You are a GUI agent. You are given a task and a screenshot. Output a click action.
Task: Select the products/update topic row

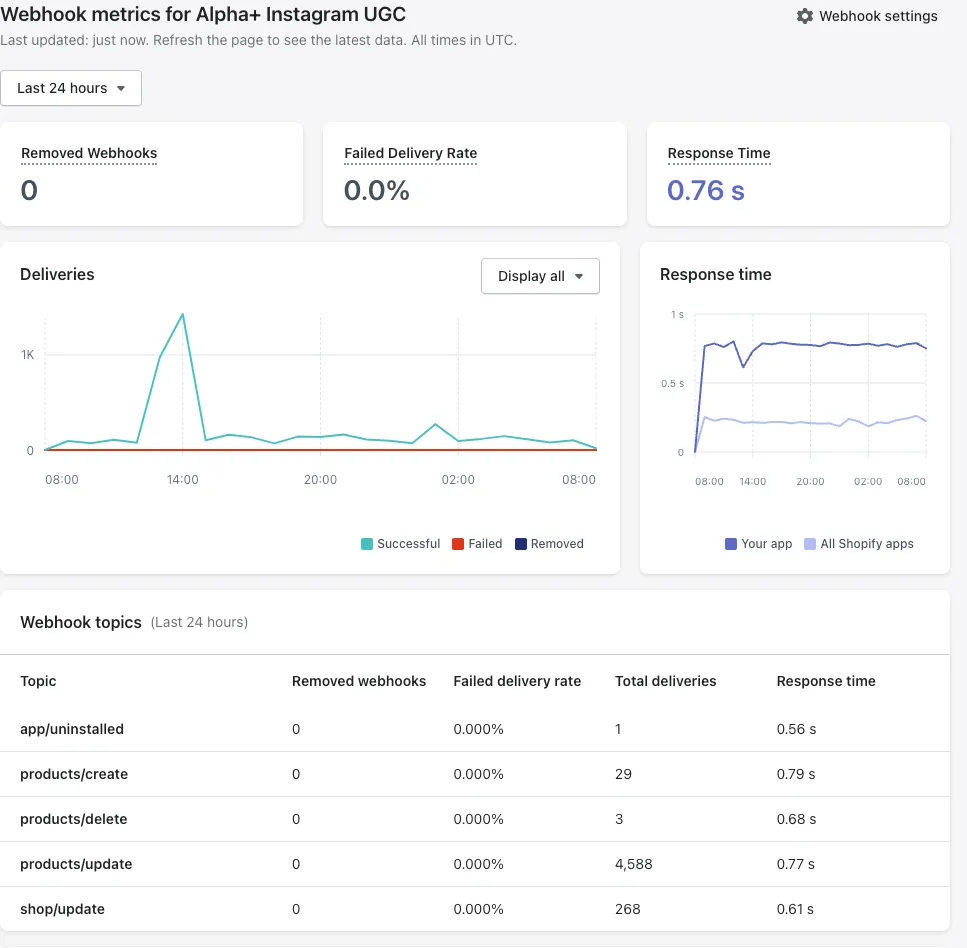pos(76,864)
